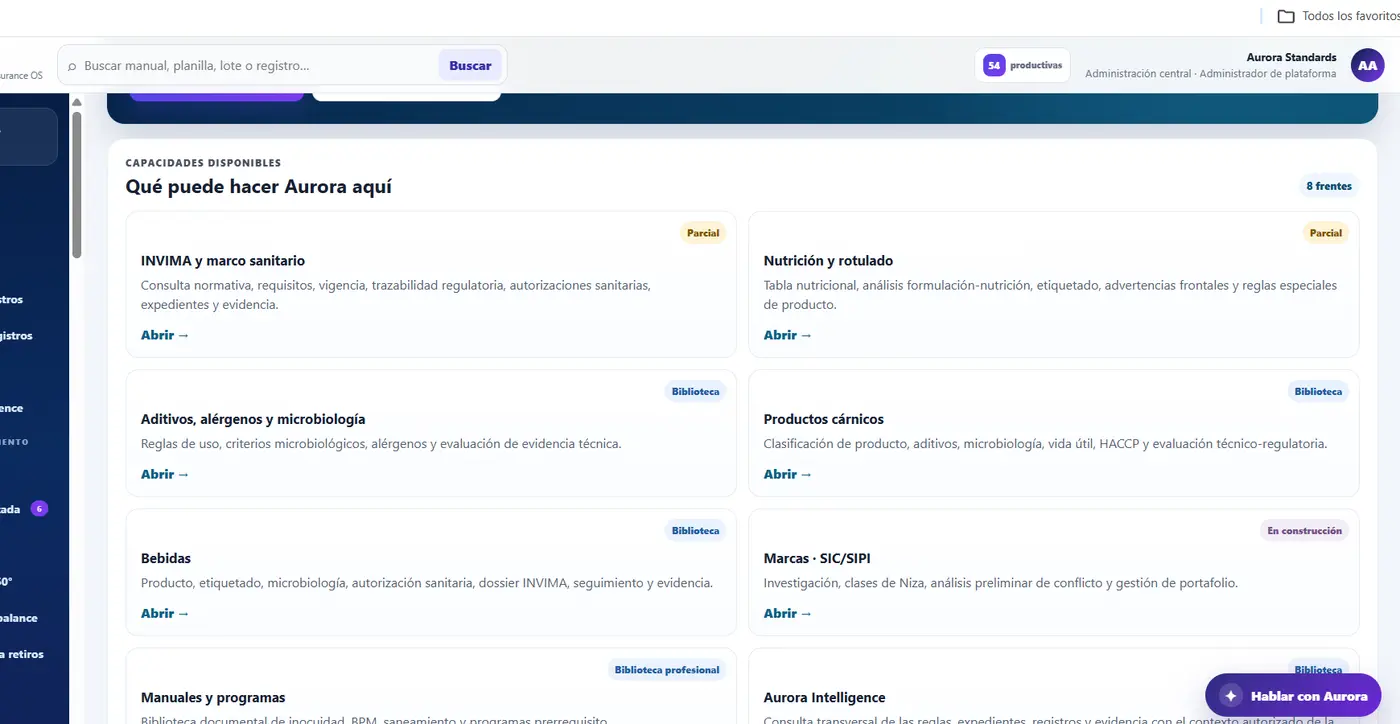Screen dimensions: 1400x724
Task: Open Manuales y programas card title
Action: 213,698
